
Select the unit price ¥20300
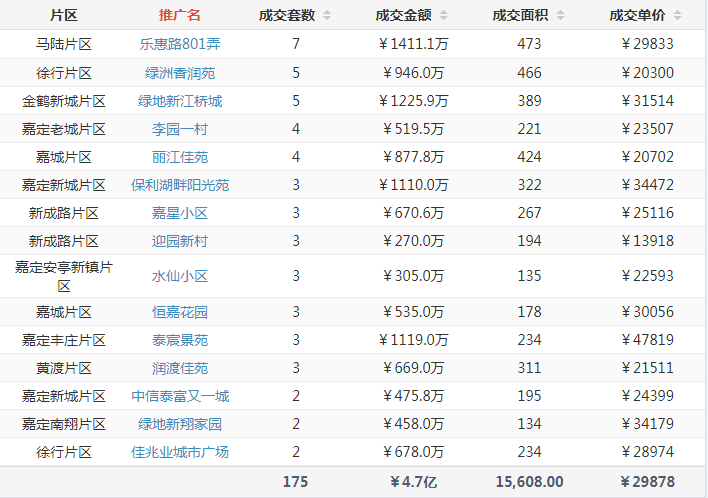click(x=647, y=73)
